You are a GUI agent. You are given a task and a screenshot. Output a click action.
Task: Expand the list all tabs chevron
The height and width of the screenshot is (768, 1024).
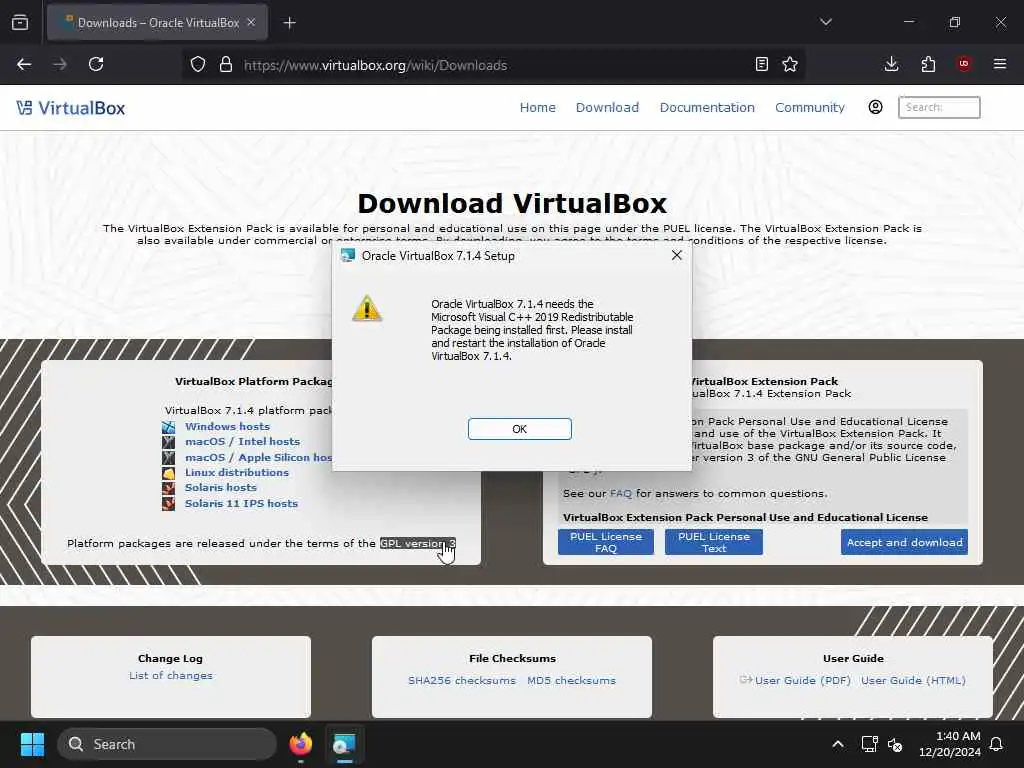click(826, 22)
